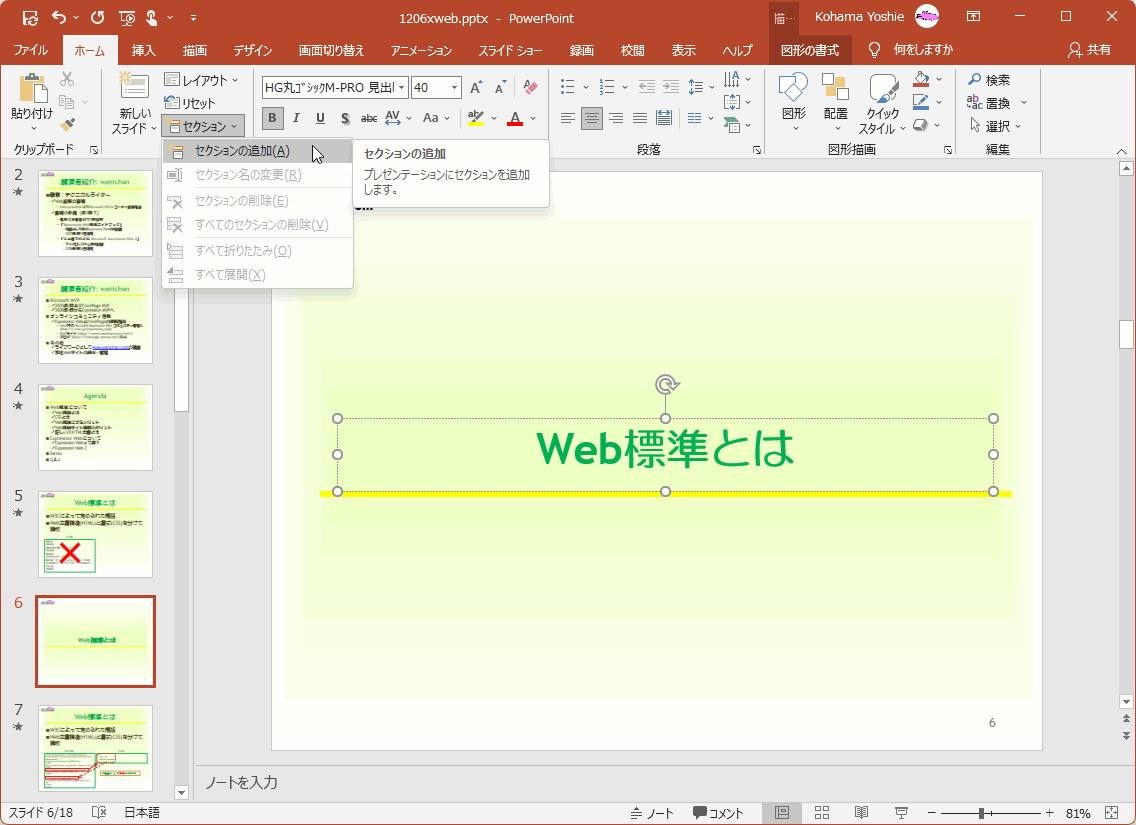1136x825 pixels.
Task: Select slide 4 Agenda thumbnail
Action: coord(95,427)
